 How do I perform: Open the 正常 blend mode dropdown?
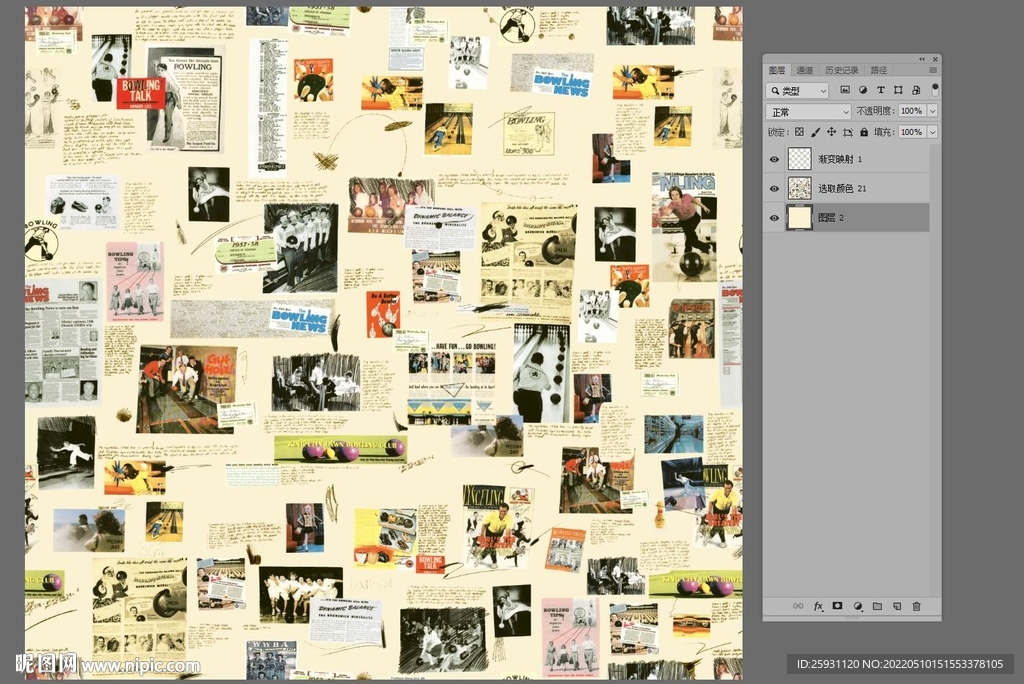pyautogui.click(x=809, y=112)
